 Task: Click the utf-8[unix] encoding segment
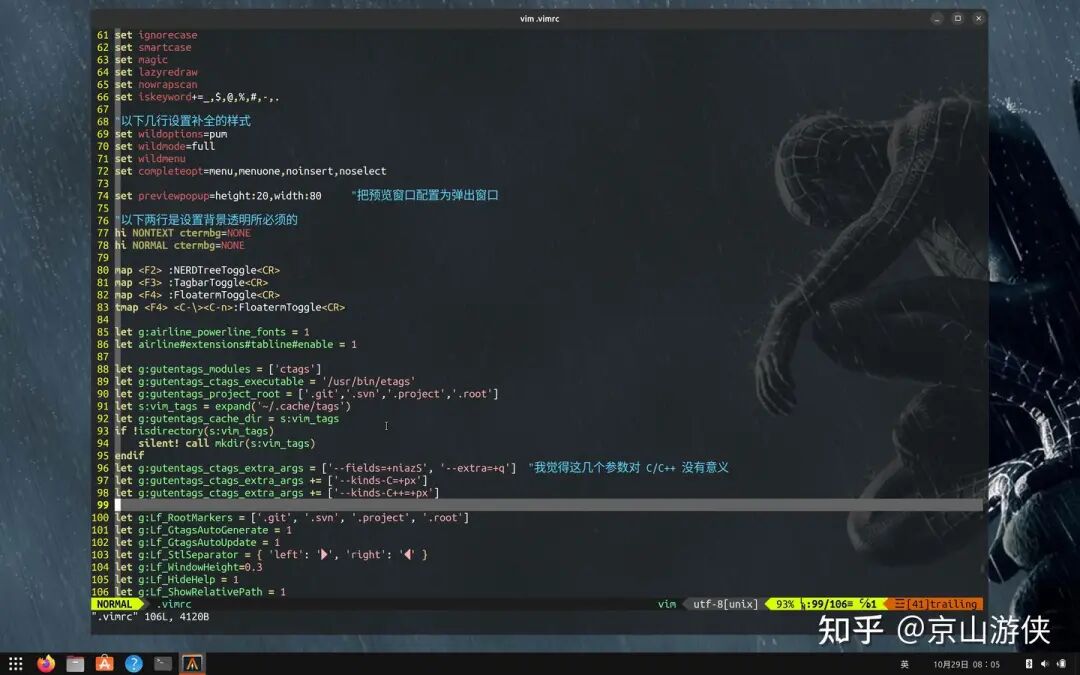pyautogui.click(x=725, y=604)
